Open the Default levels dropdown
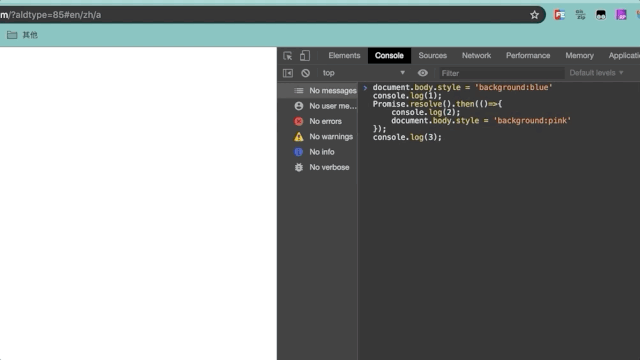 pos(596,73)
